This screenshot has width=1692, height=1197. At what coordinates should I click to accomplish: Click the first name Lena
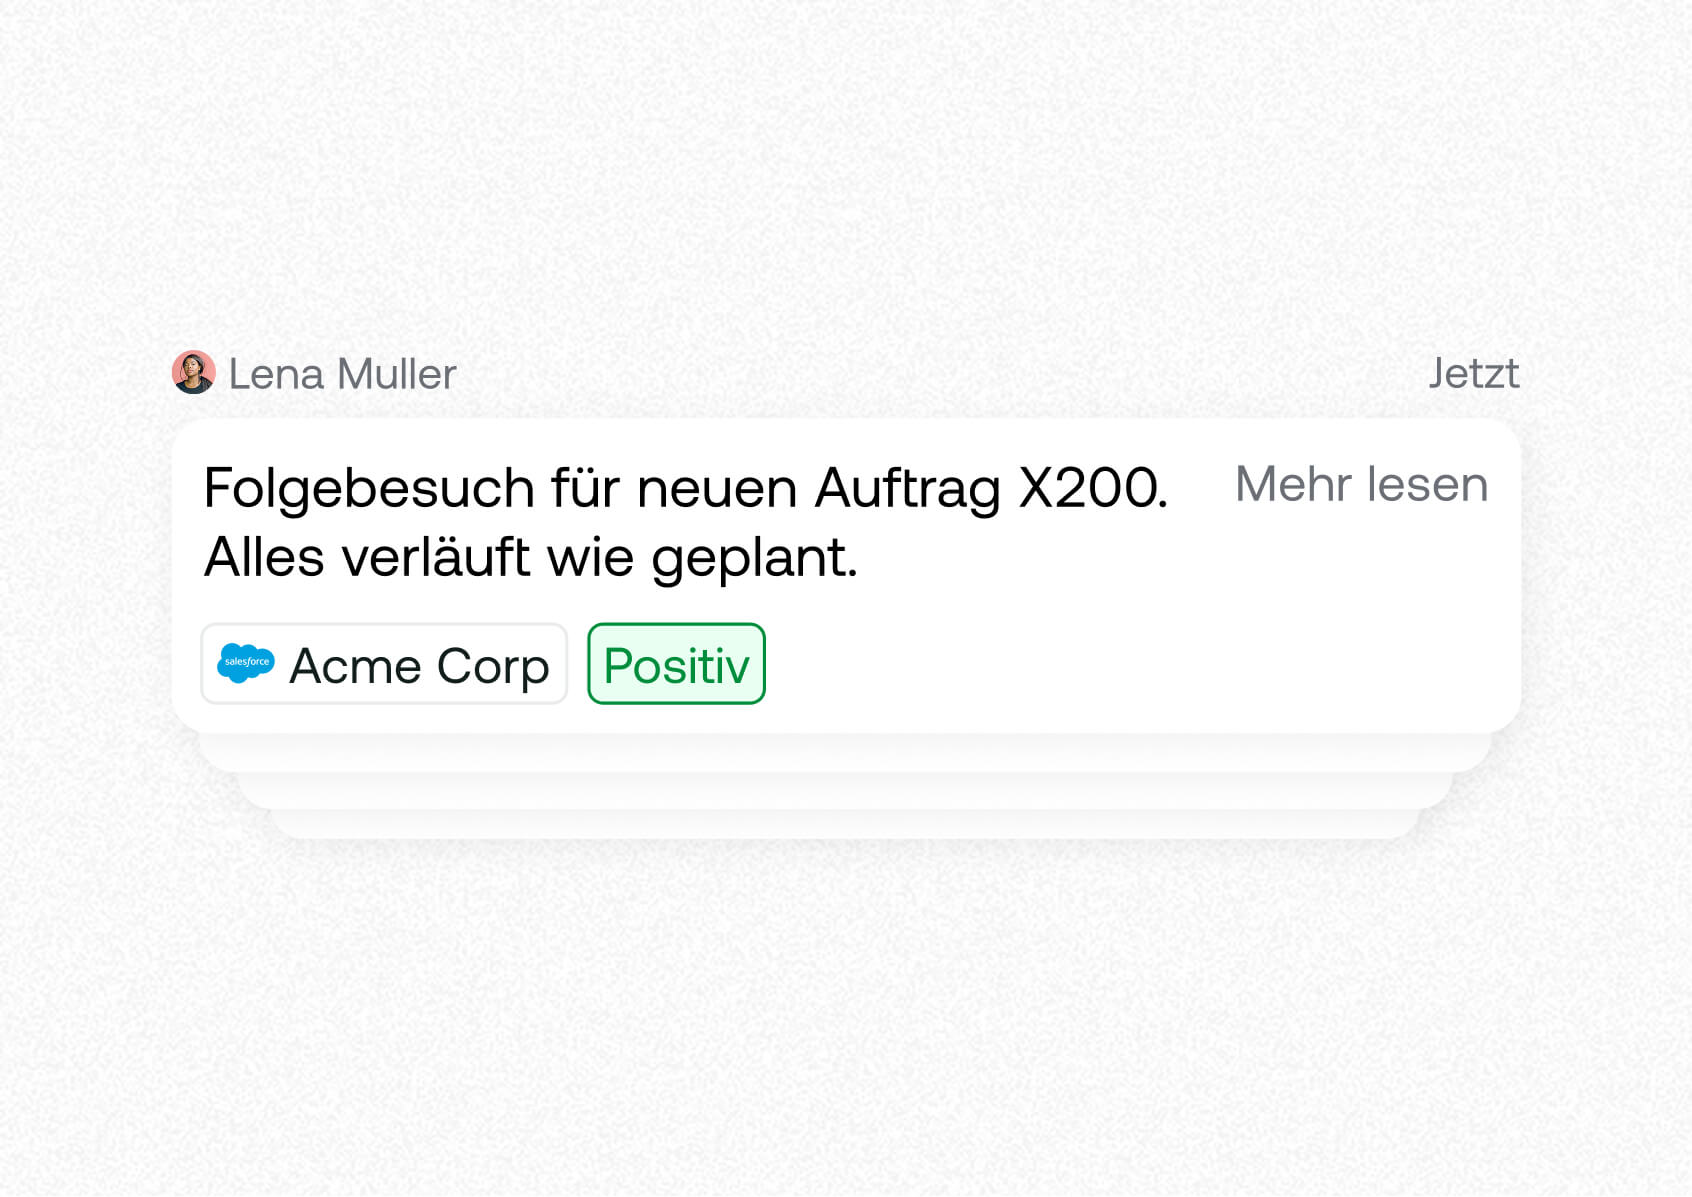[277, 374]
